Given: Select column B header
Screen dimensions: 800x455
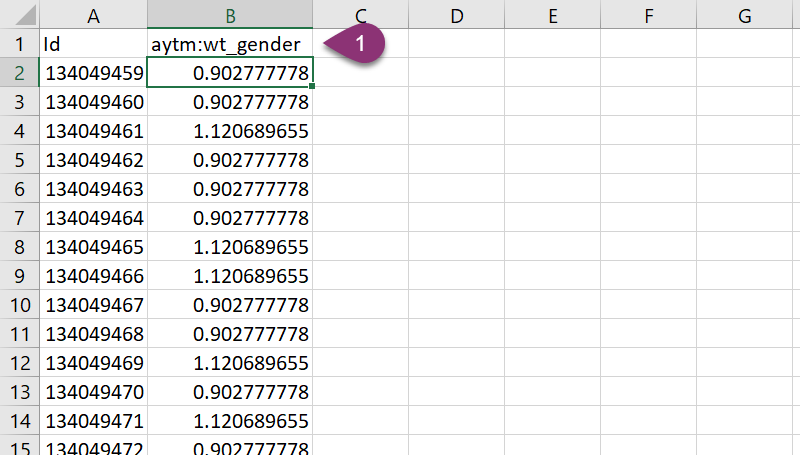Looking at the screenshot, I should click(x=230, y=15).
